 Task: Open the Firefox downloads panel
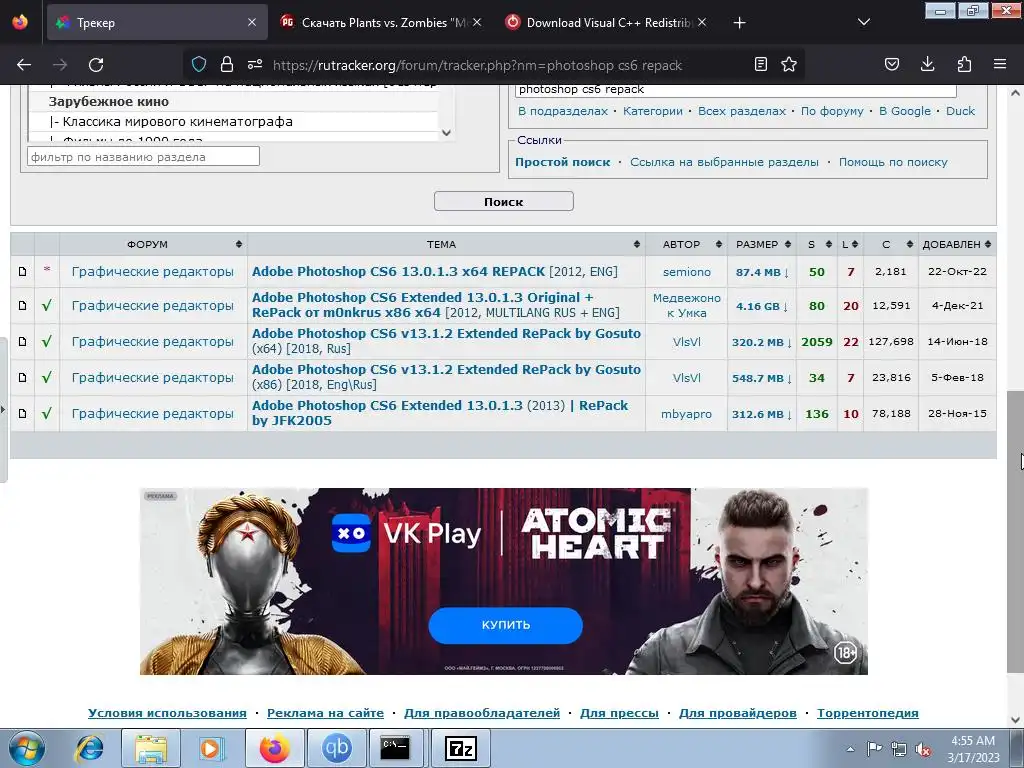pos(927,64)
